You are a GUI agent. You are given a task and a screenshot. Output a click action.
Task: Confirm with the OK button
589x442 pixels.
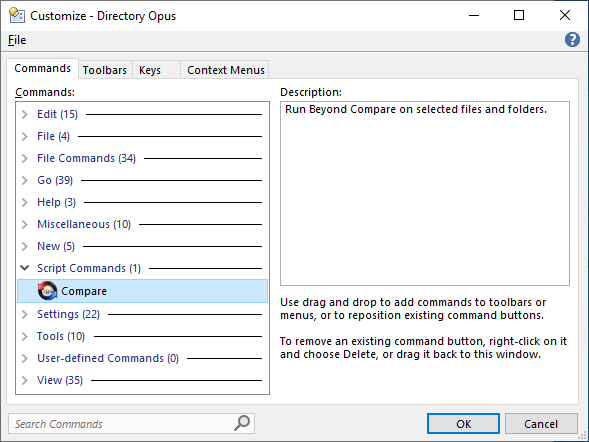[463, 424]
